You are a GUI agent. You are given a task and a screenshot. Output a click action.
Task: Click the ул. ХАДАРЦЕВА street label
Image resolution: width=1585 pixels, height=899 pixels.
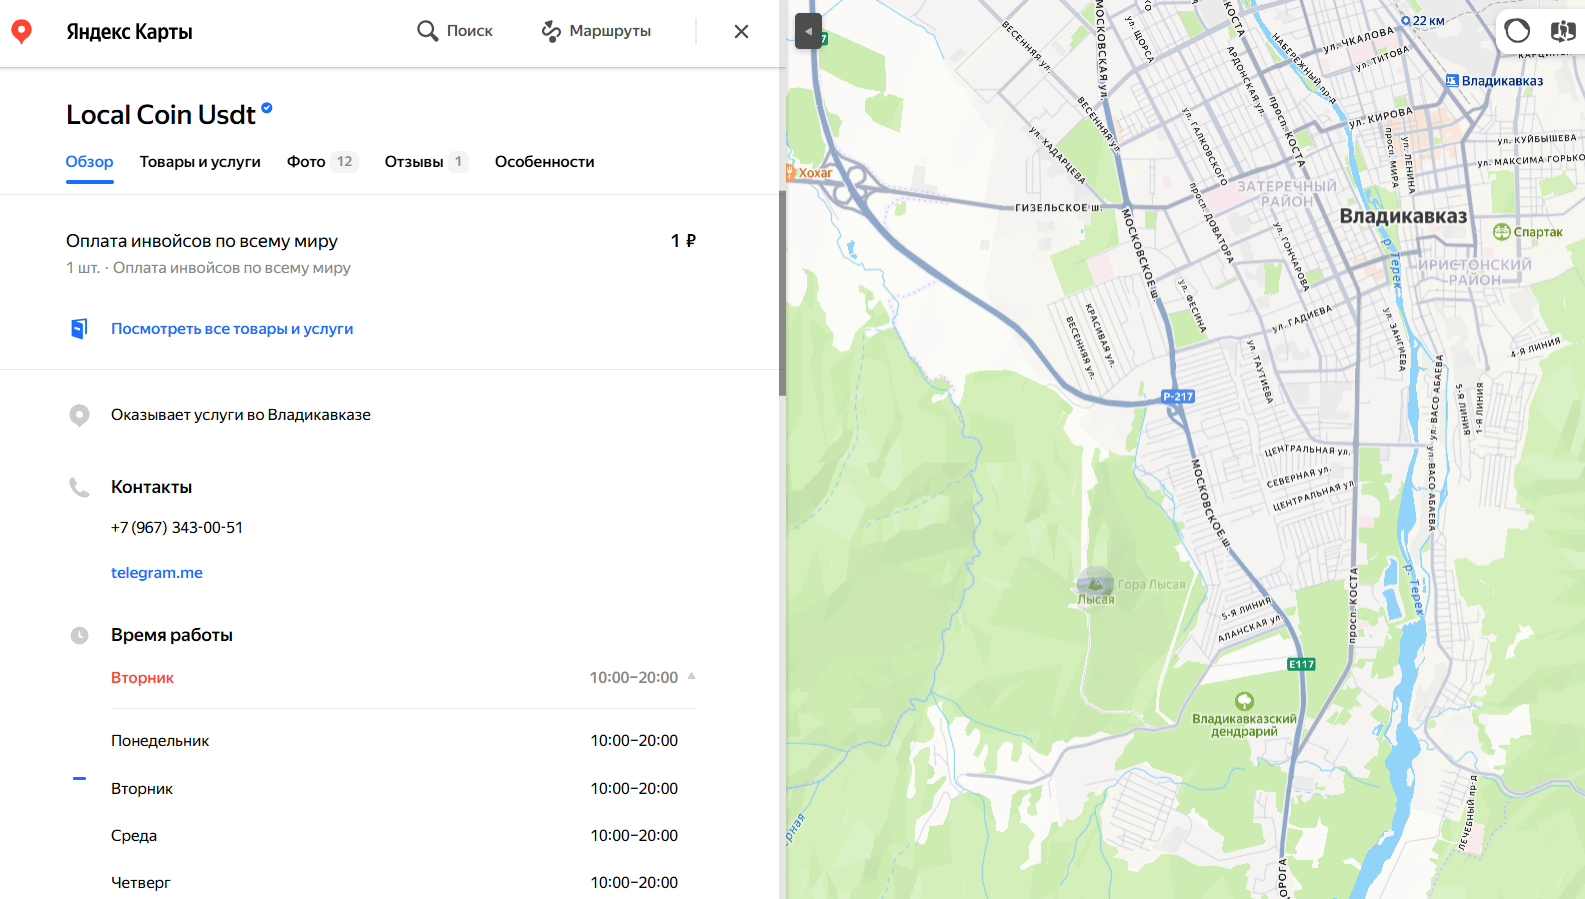pyautogui.click(x=1058, y=155)
